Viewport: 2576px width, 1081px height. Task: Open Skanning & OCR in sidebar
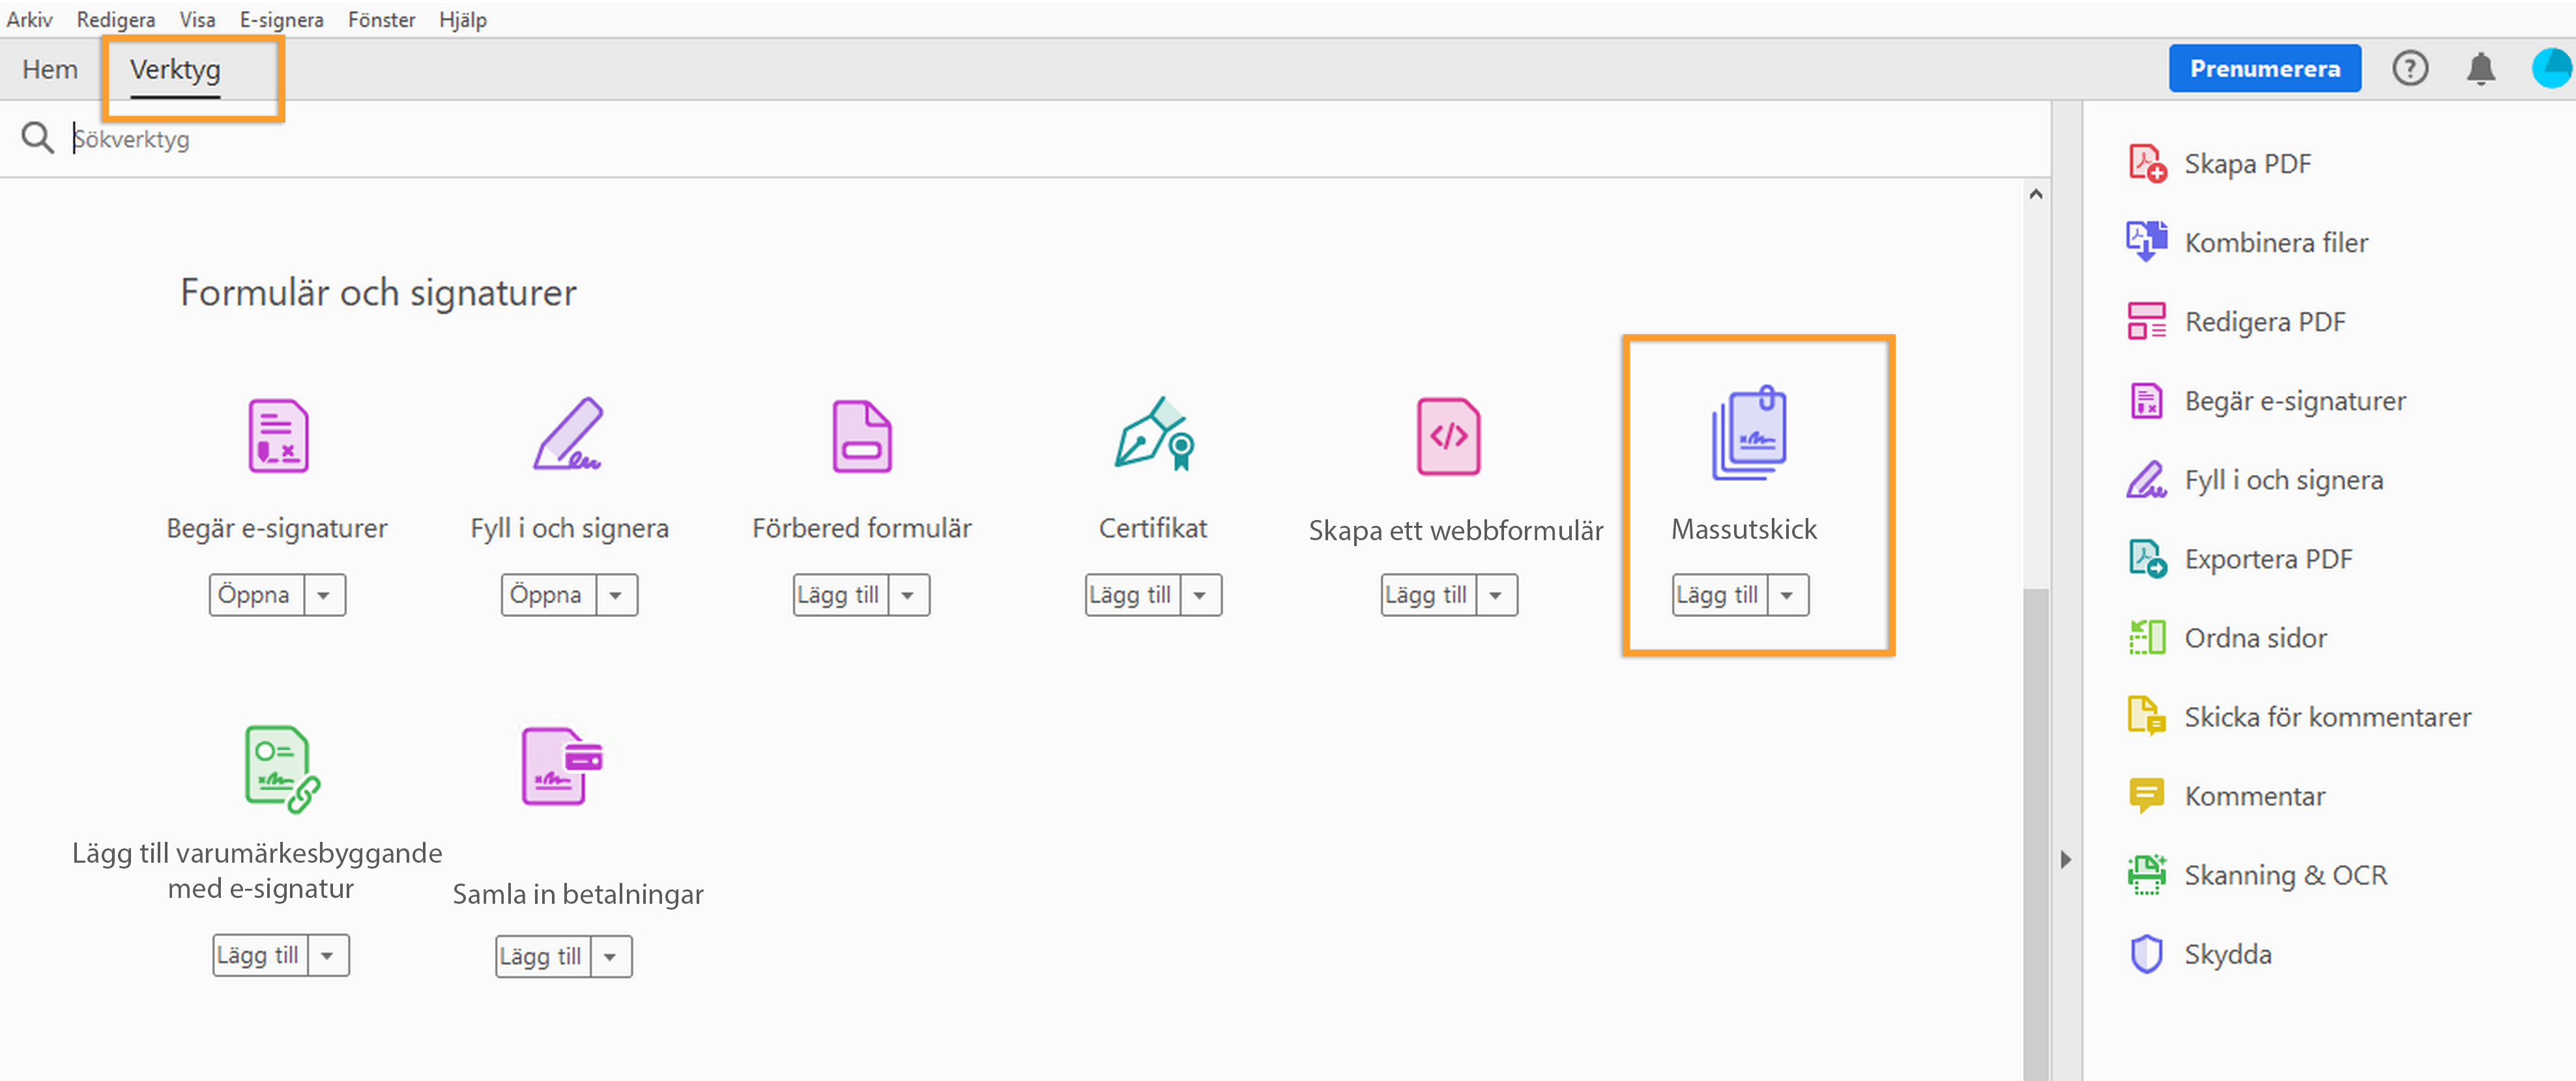tap(2284, 875)
